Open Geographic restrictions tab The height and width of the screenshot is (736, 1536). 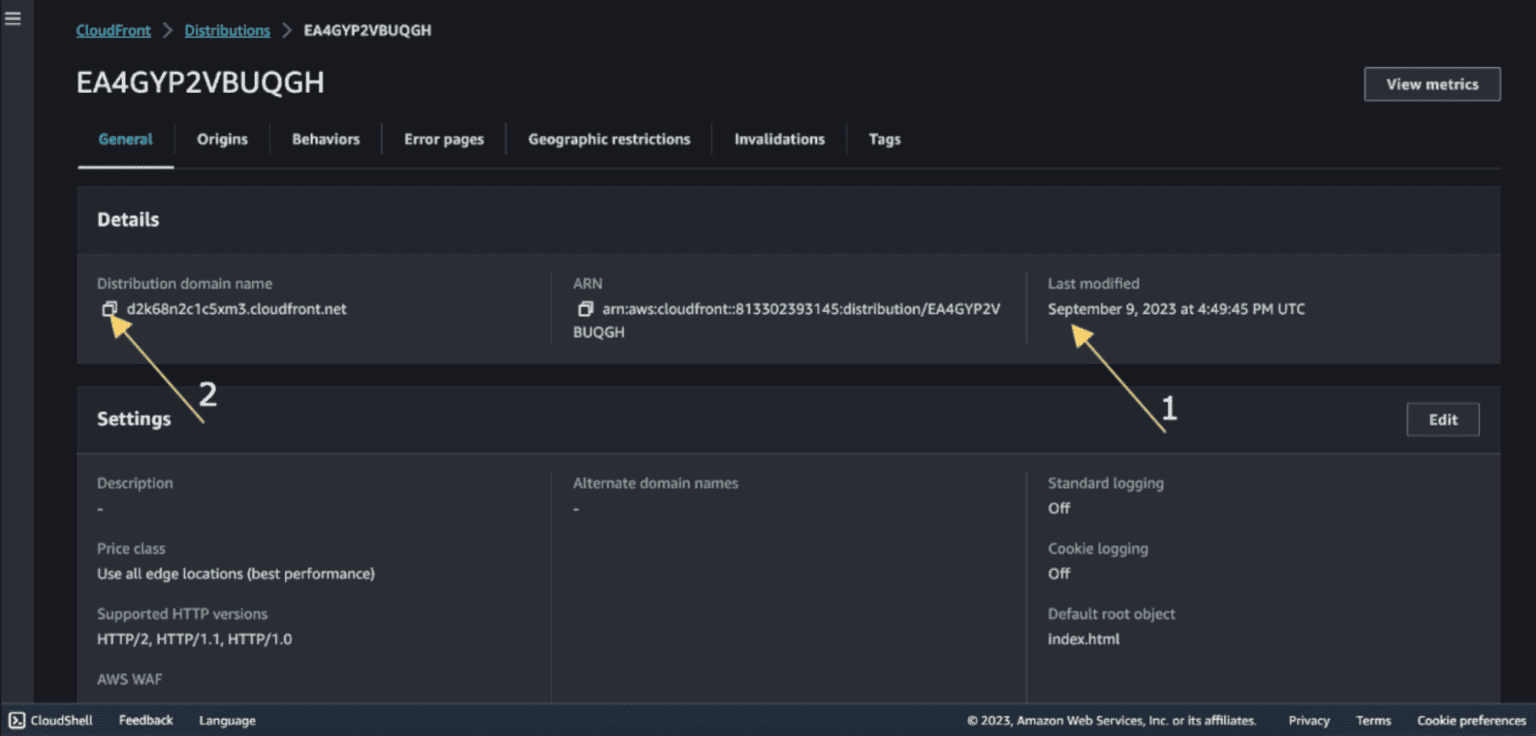(609, 139)
